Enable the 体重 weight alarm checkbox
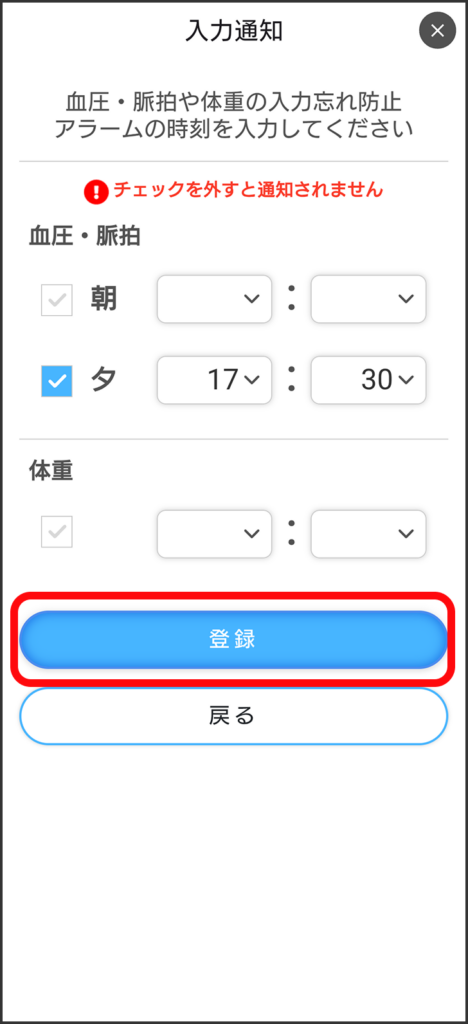Image resolution: width=468 pixels, height=1024 pixels. coord(57,532)
